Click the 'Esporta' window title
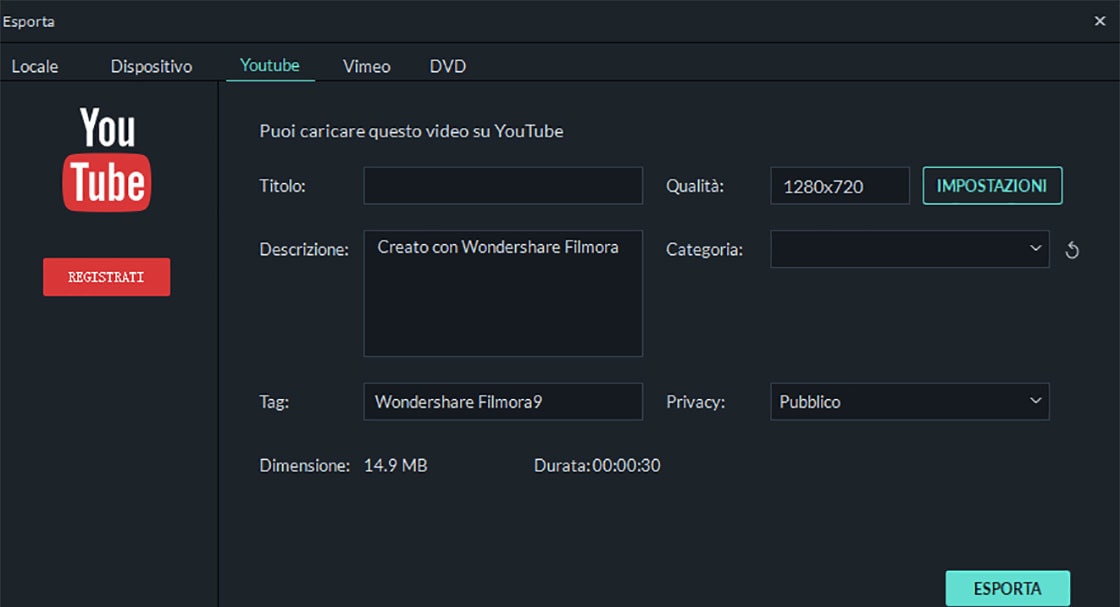 click(29, 21)
